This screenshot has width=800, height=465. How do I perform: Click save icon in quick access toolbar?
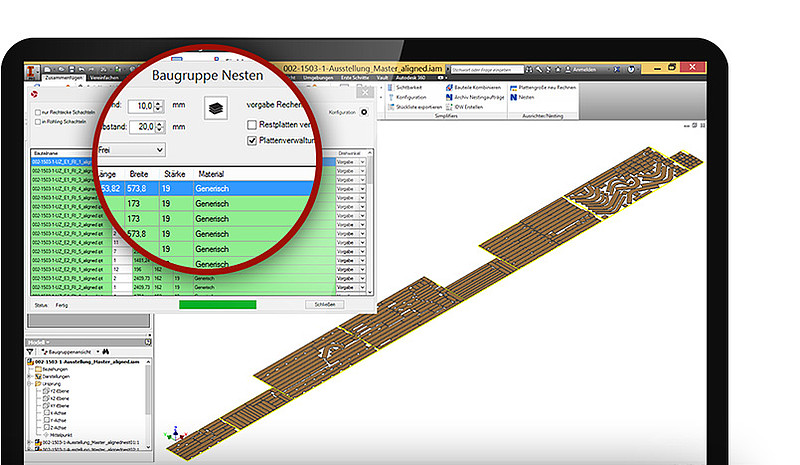[71, 69]
